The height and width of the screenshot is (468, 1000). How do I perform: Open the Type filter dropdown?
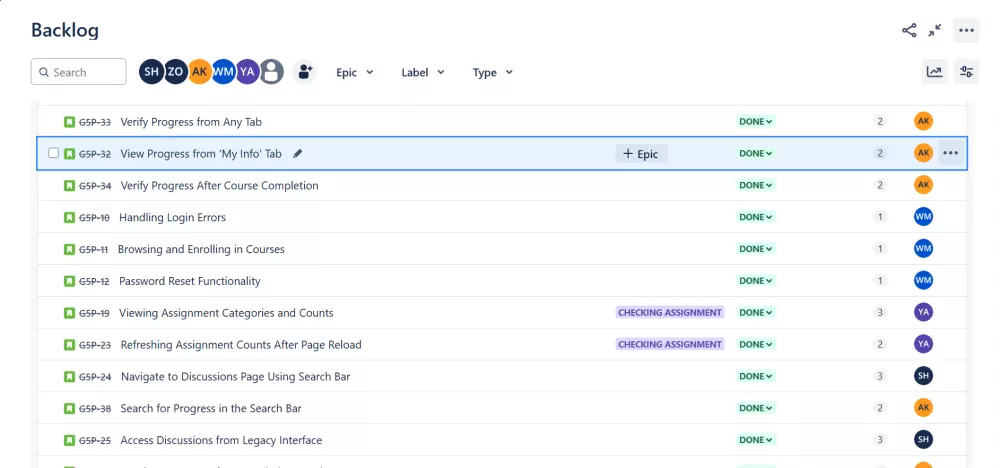coord(493,72)
